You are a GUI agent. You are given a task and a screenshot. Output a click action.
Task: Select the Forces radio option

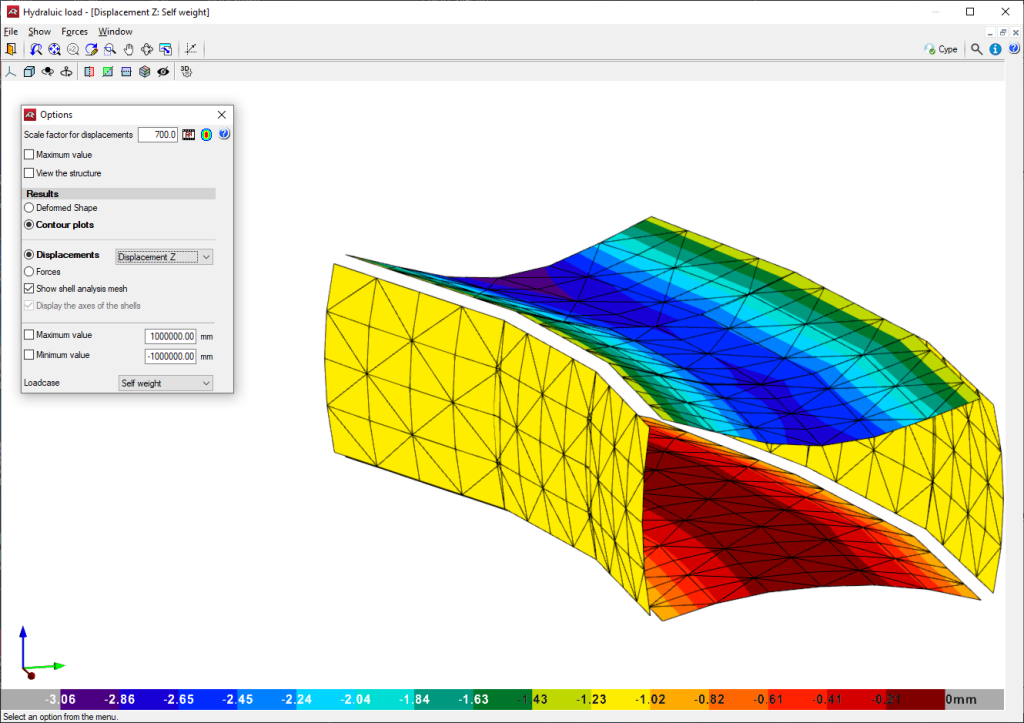coord(29,272)
